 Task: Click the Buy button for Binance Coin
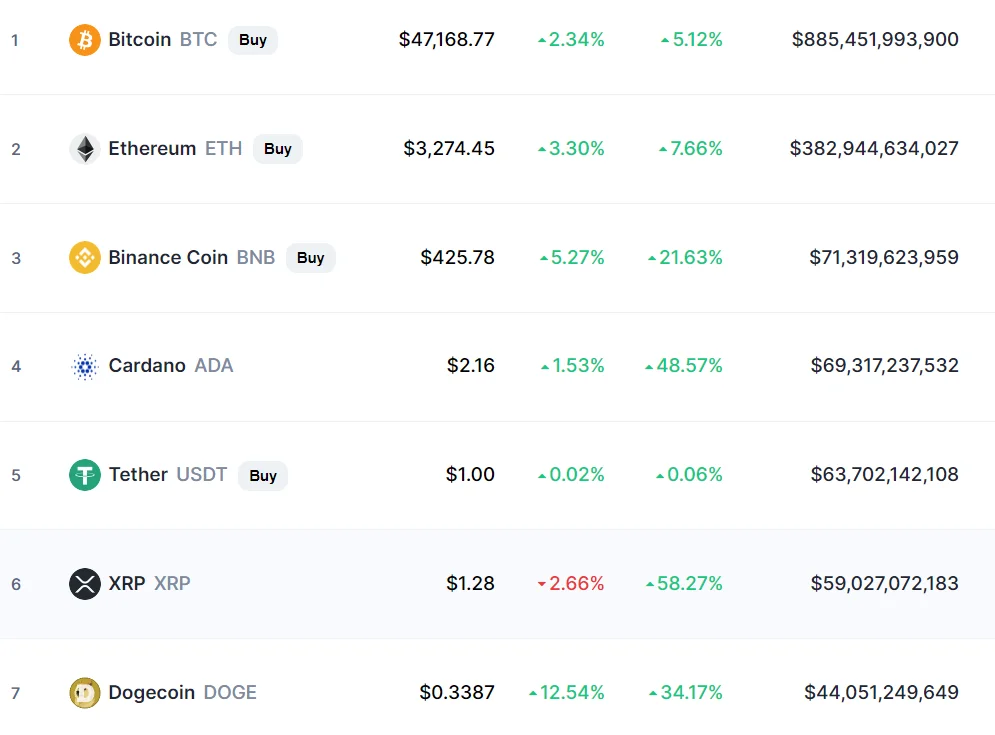click(310, 258)
